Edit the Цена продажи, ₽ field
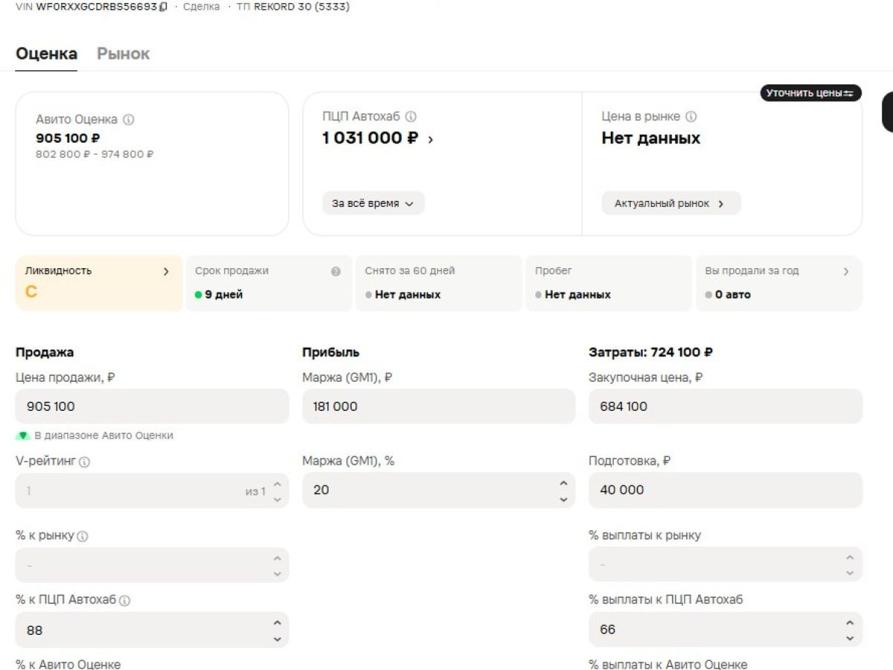 point(152,406)
